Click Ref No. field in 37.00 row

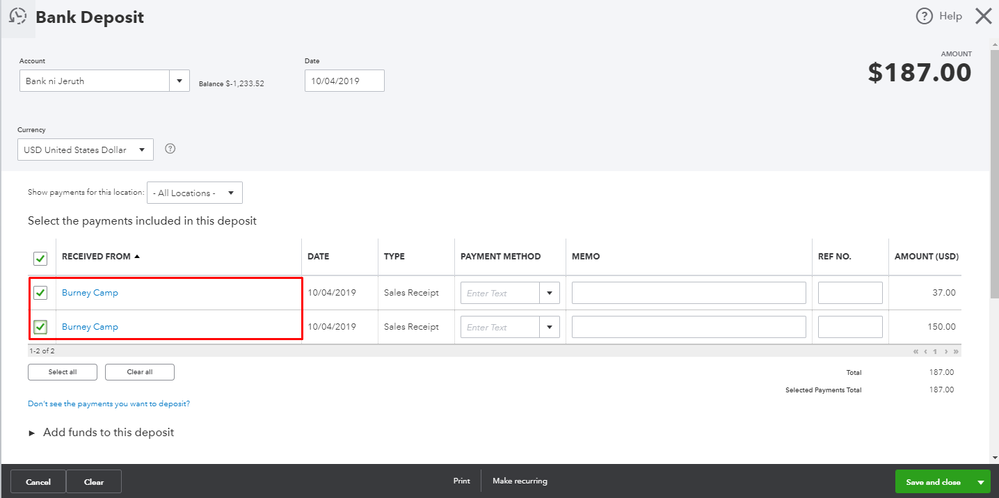click(x=851, y=293)
